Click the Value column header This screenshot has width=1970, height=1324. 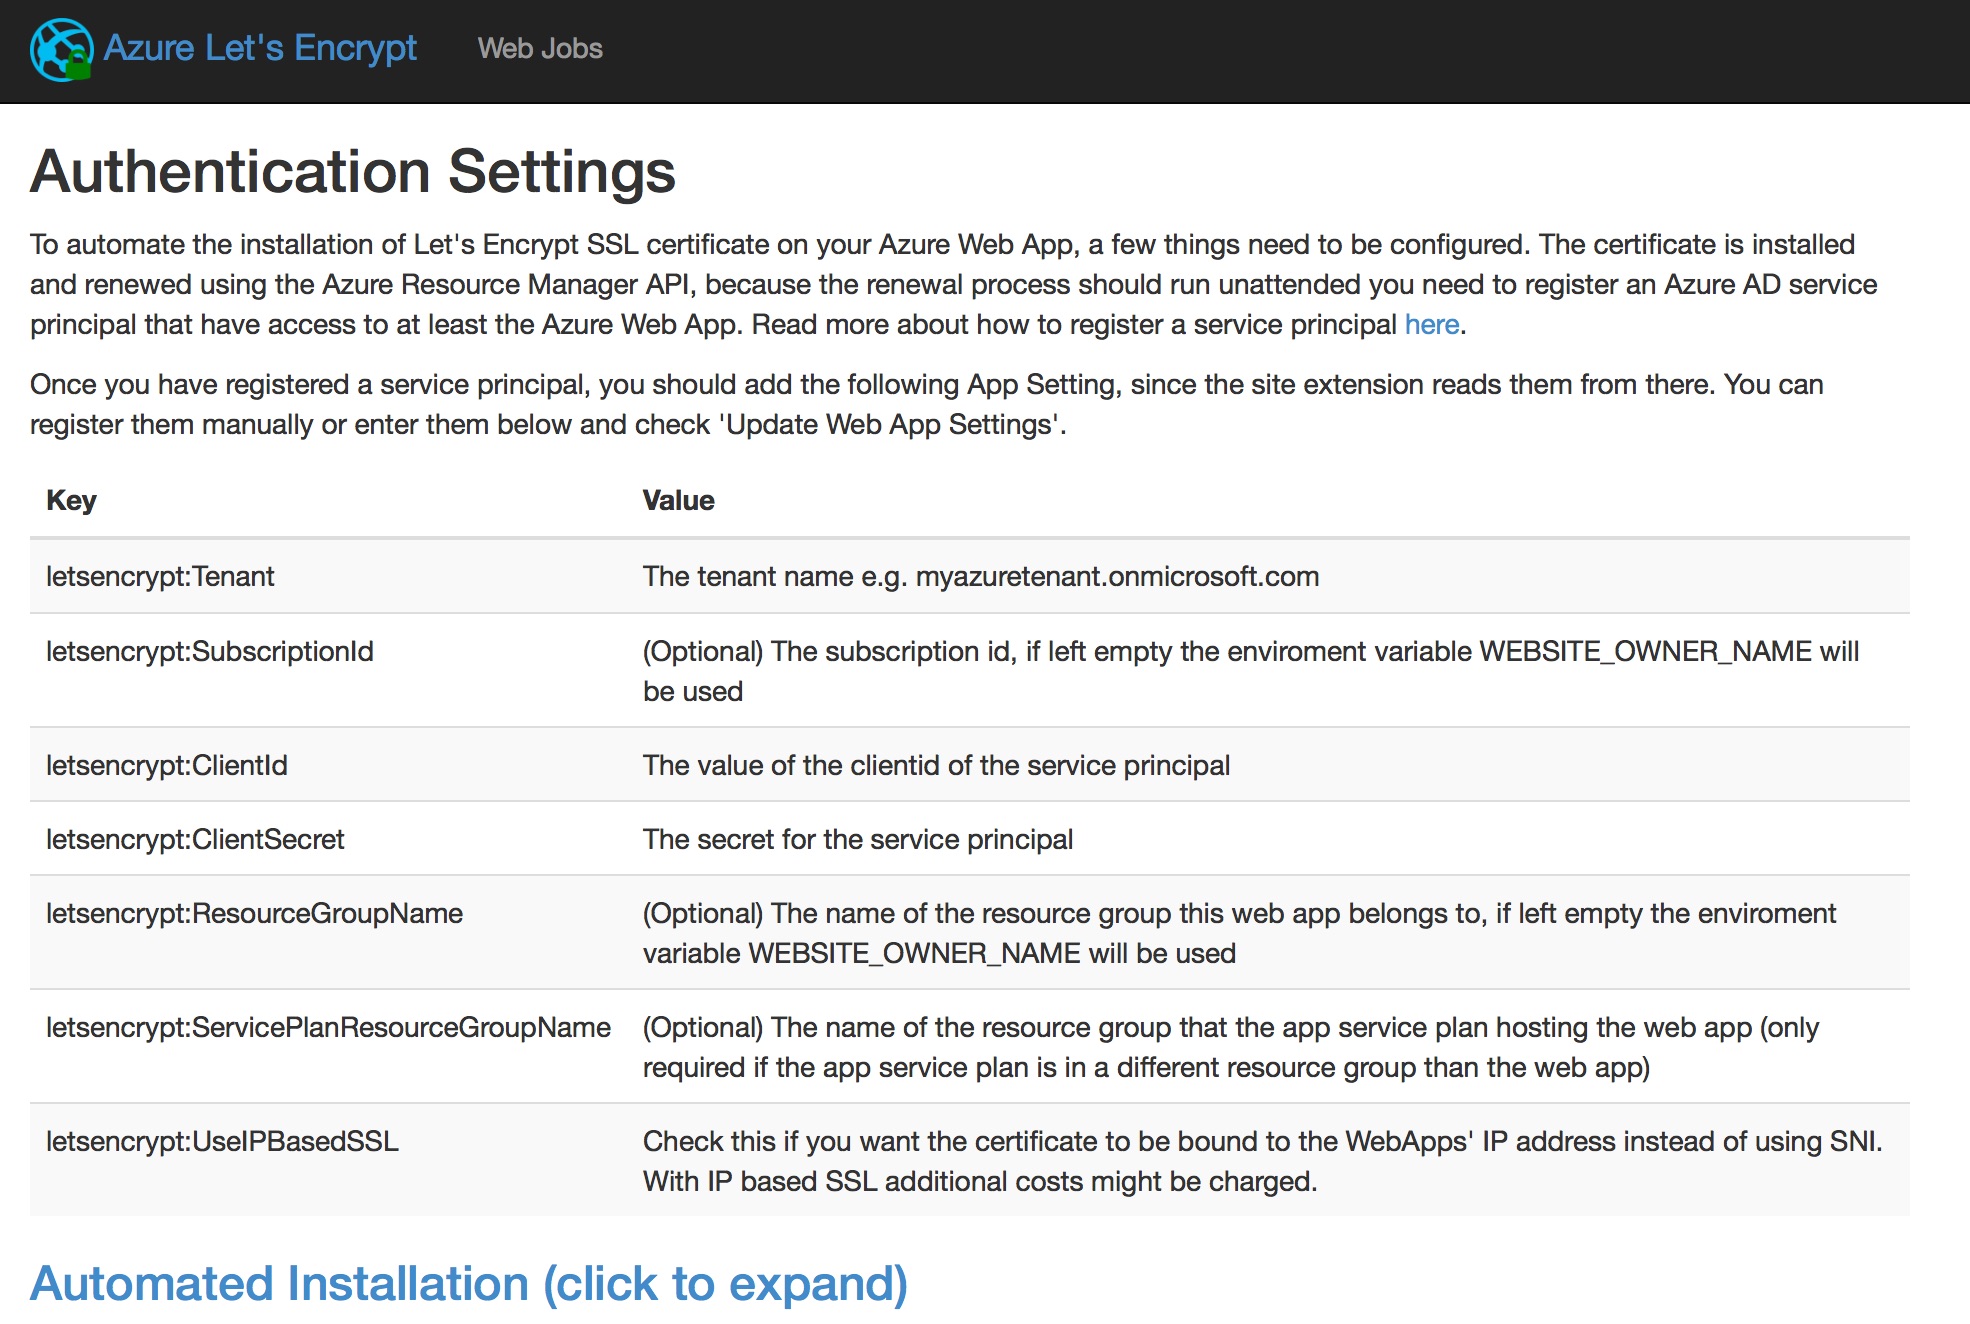click(x=678, y=501)
